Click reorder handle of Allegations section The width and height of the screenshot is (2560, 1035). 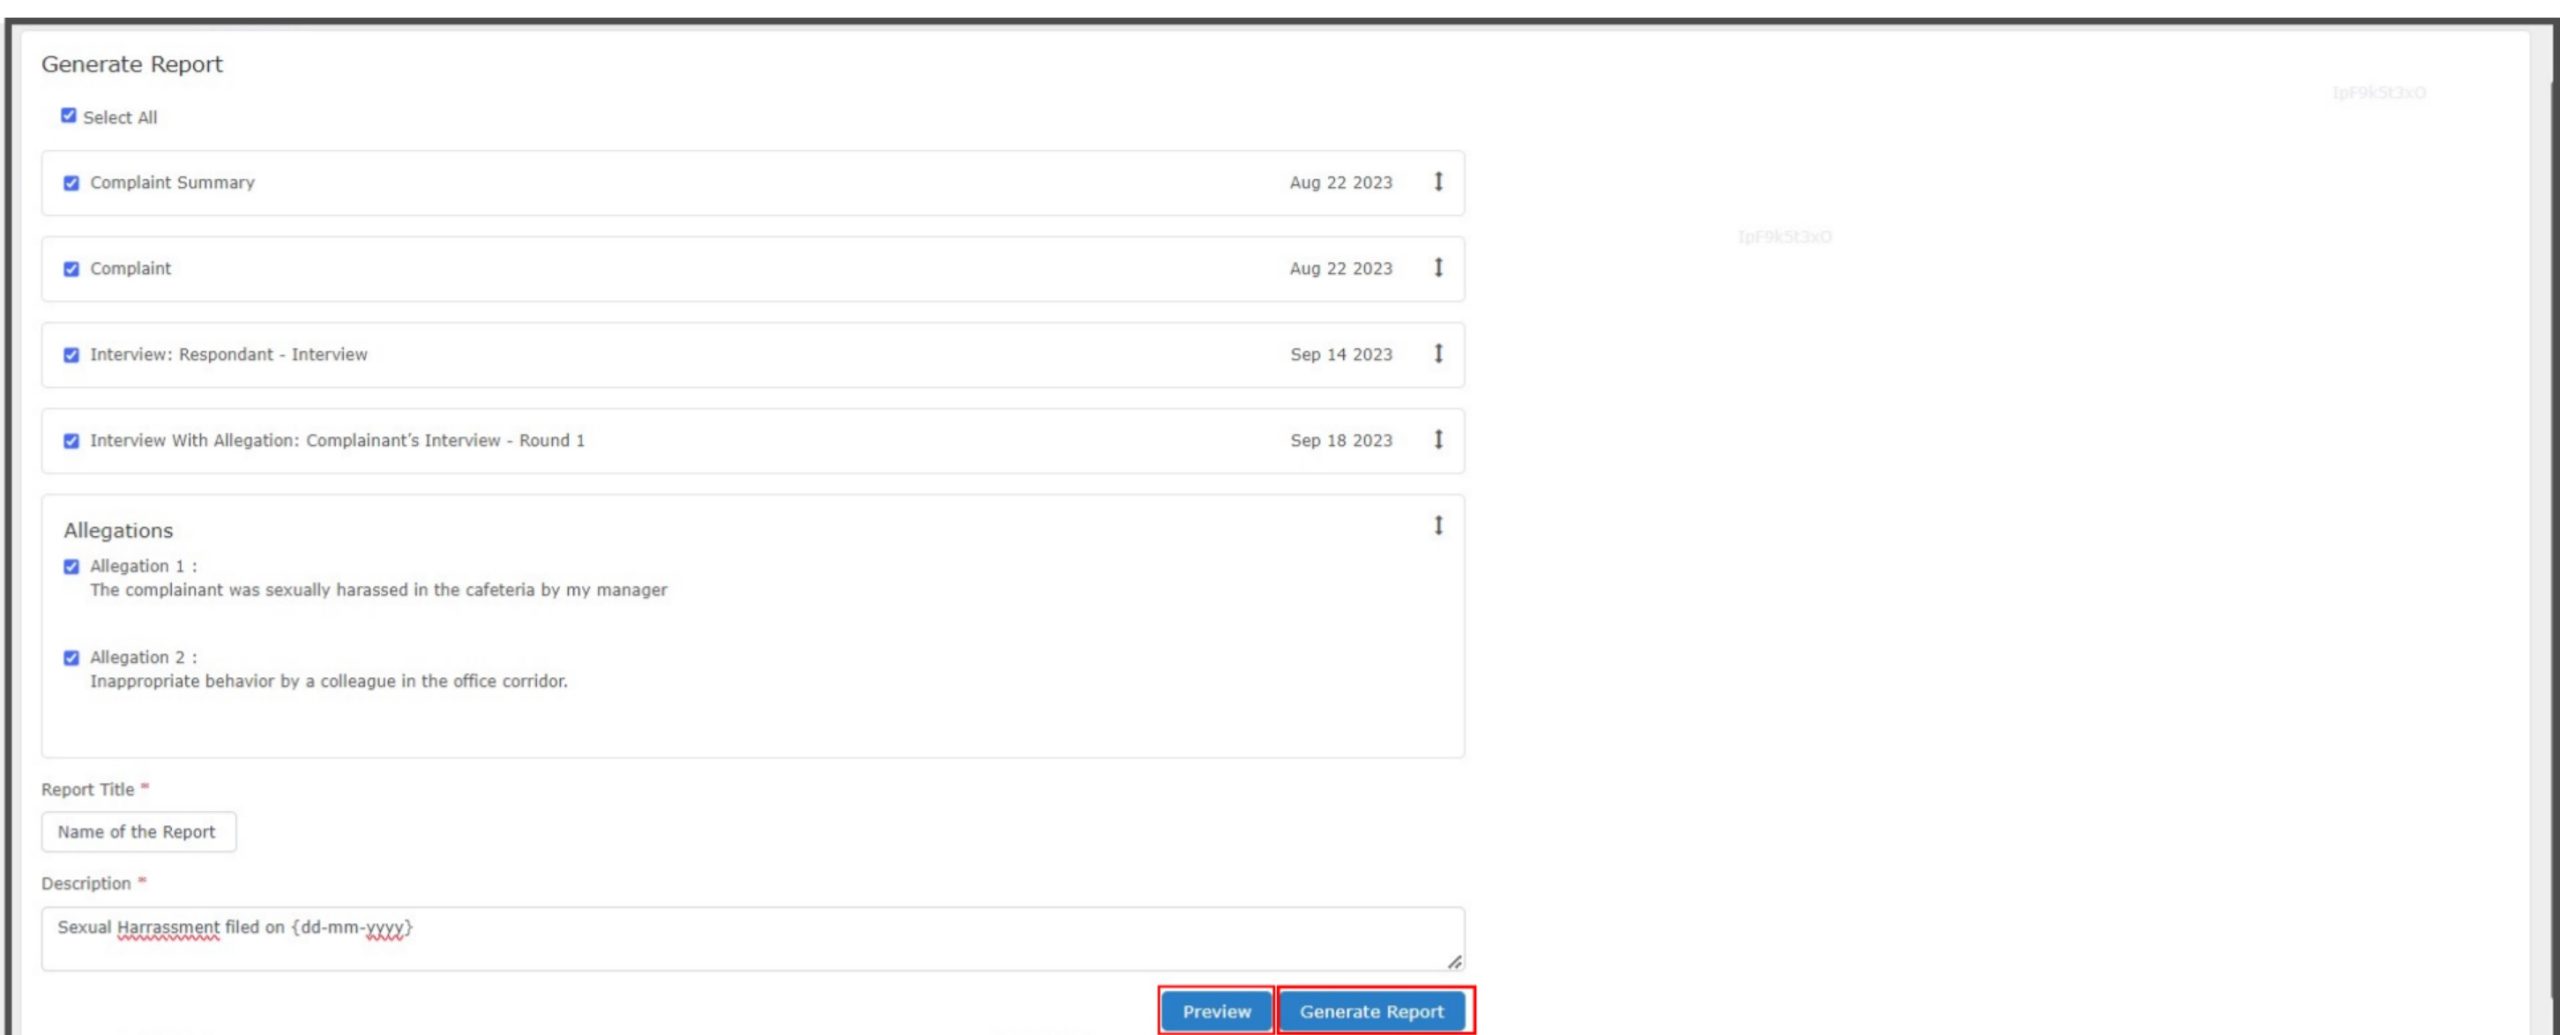point(1438,526)
